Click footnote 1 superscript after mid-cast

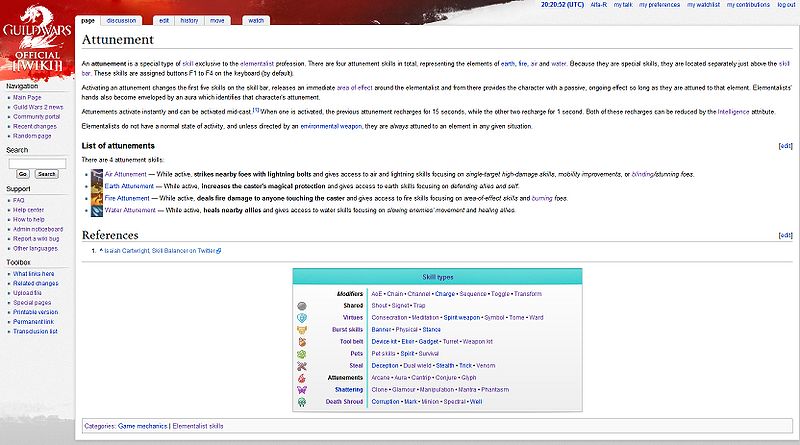tap(256, 110)
